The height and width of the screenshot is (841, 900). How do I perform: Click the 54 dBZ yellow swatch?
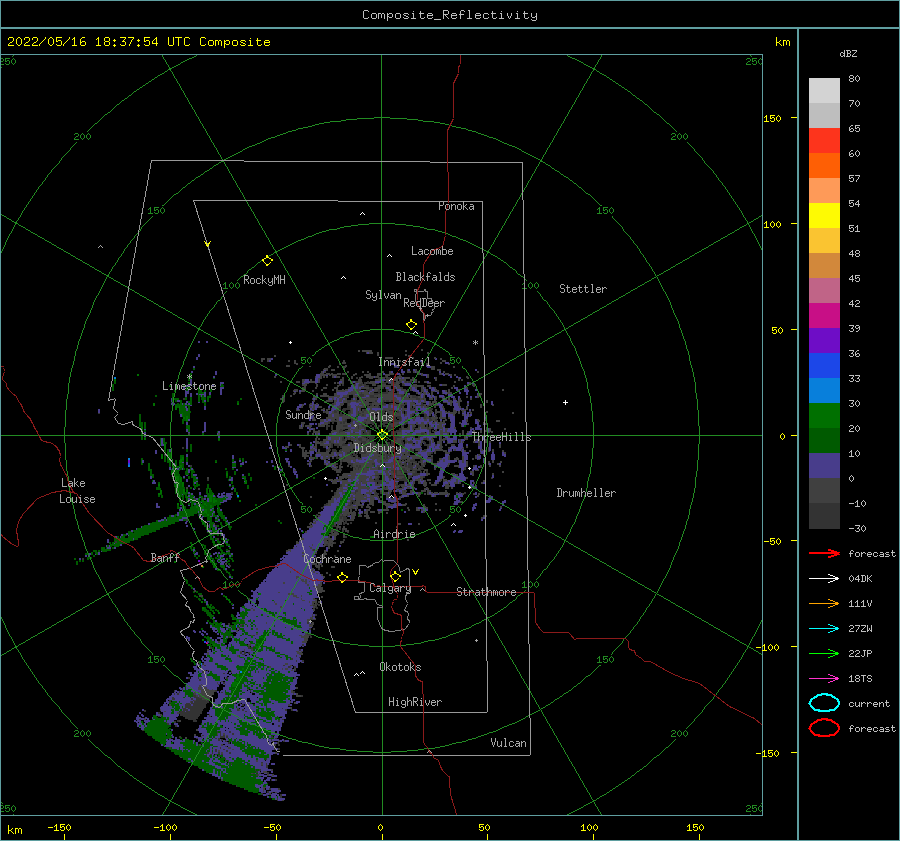click(824, 216)
